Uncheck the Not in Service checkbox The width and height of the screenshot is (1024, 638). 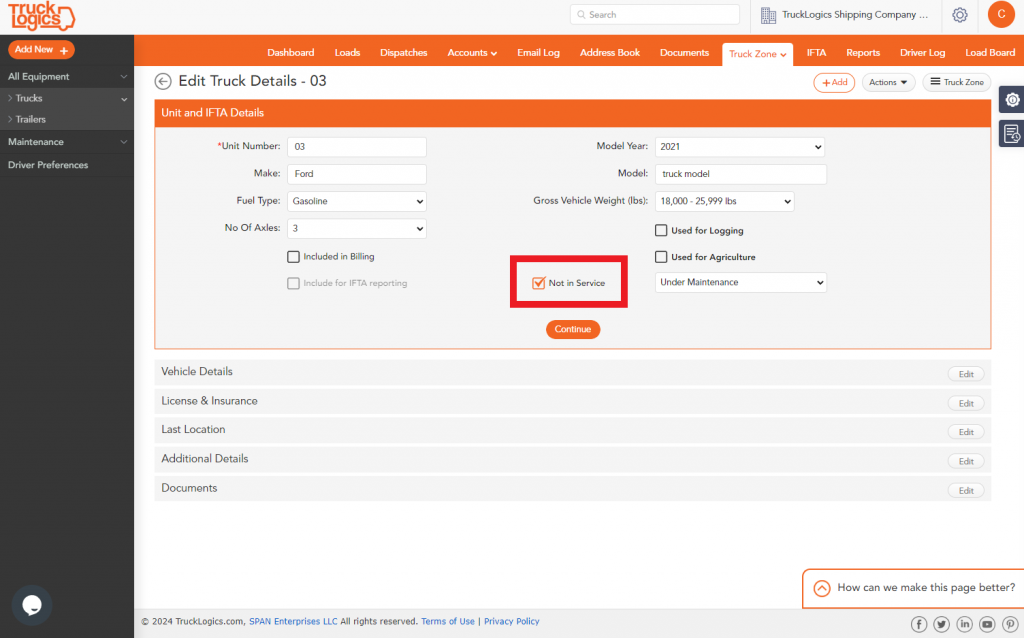pos(538,283)
